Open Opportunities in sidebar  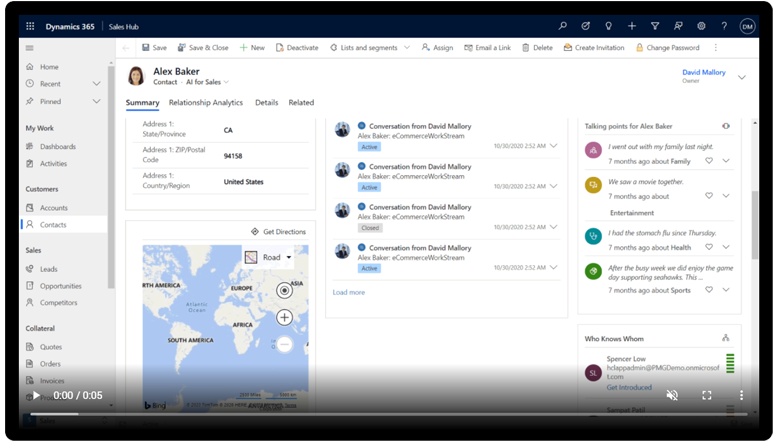click(63, 286)
